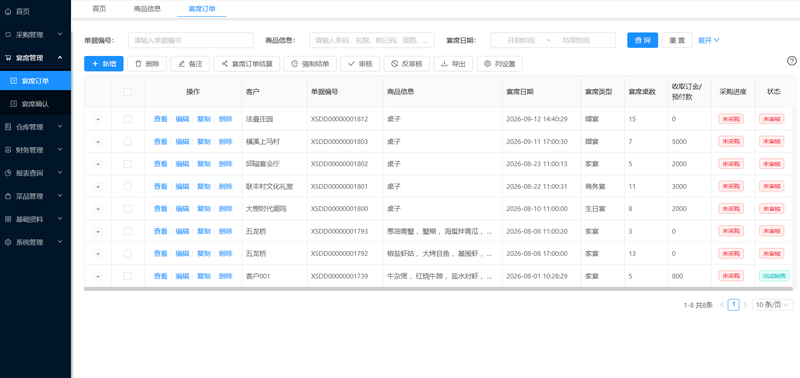Collapse the 宴席管理 sidebar menu
800x378 pixels.
(35, 58)
